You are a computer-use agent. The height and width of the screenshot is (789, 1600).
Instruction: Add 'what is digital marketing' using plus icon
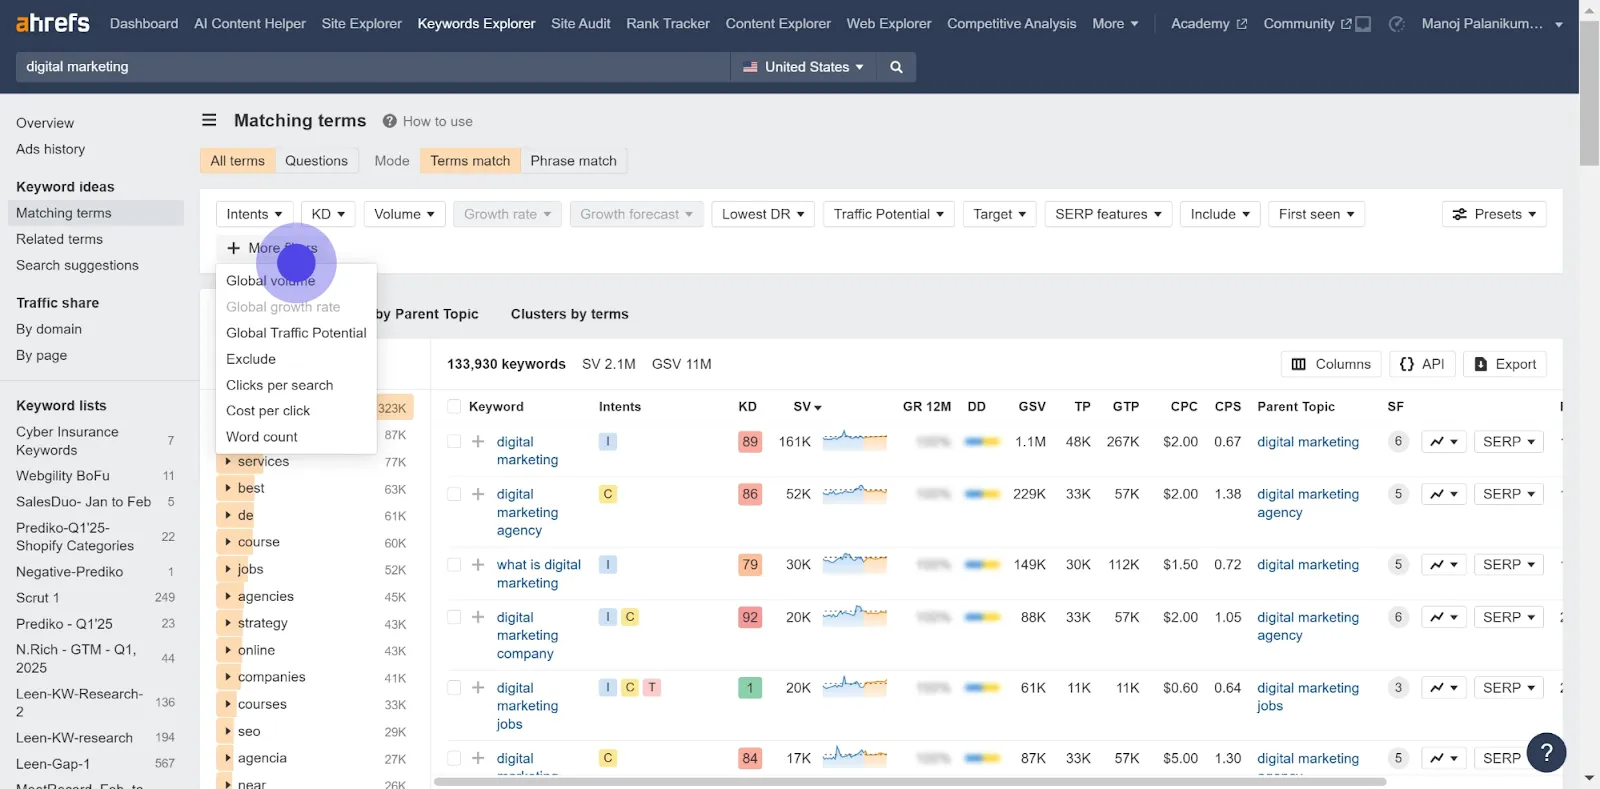pos(478,564)
